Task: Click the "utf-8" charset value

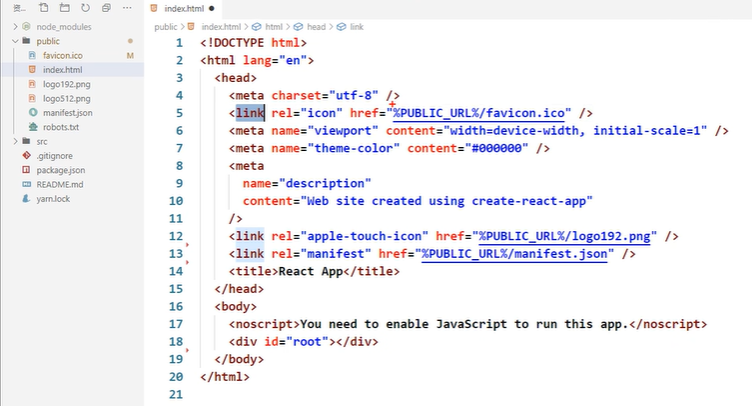Action: point(353,95)
